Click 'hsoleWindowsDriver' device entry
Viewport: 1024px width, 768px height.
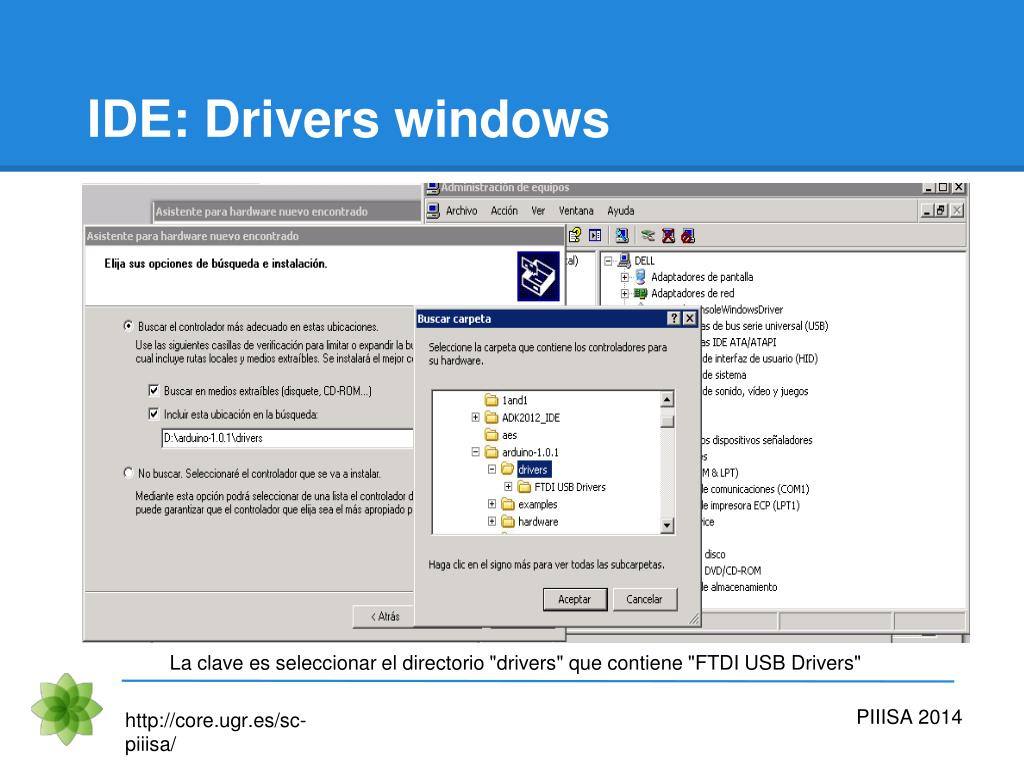tap(743, 310)
